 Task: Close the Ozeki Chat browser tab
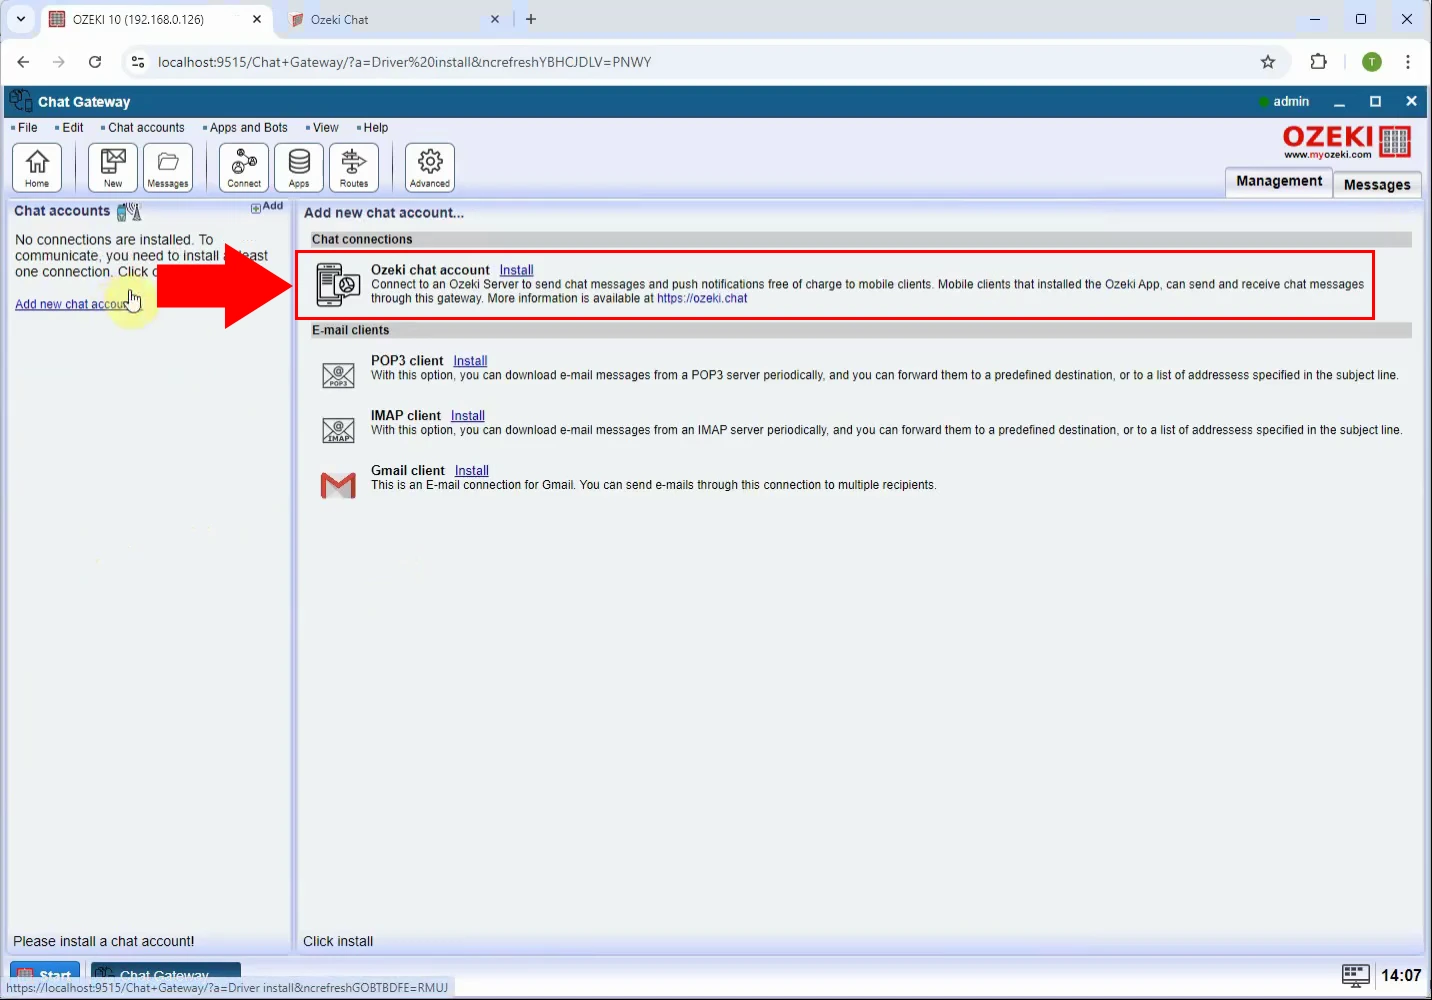click(x=495, y=19)
